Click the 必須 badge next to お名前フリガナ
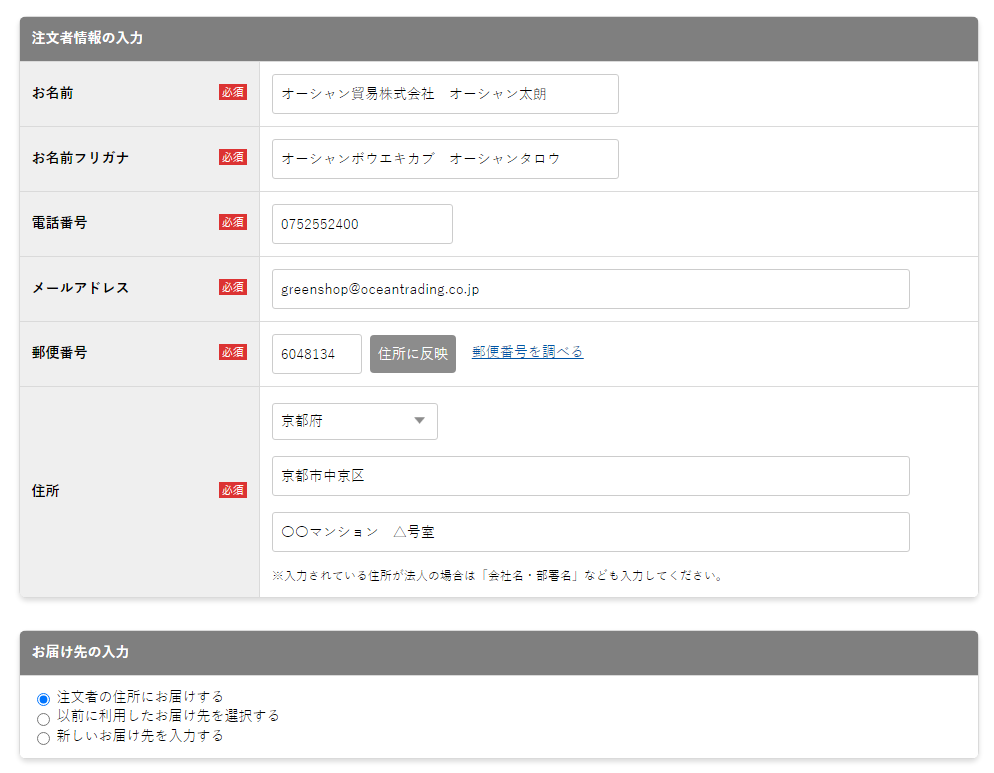 [x=233, y=157]
